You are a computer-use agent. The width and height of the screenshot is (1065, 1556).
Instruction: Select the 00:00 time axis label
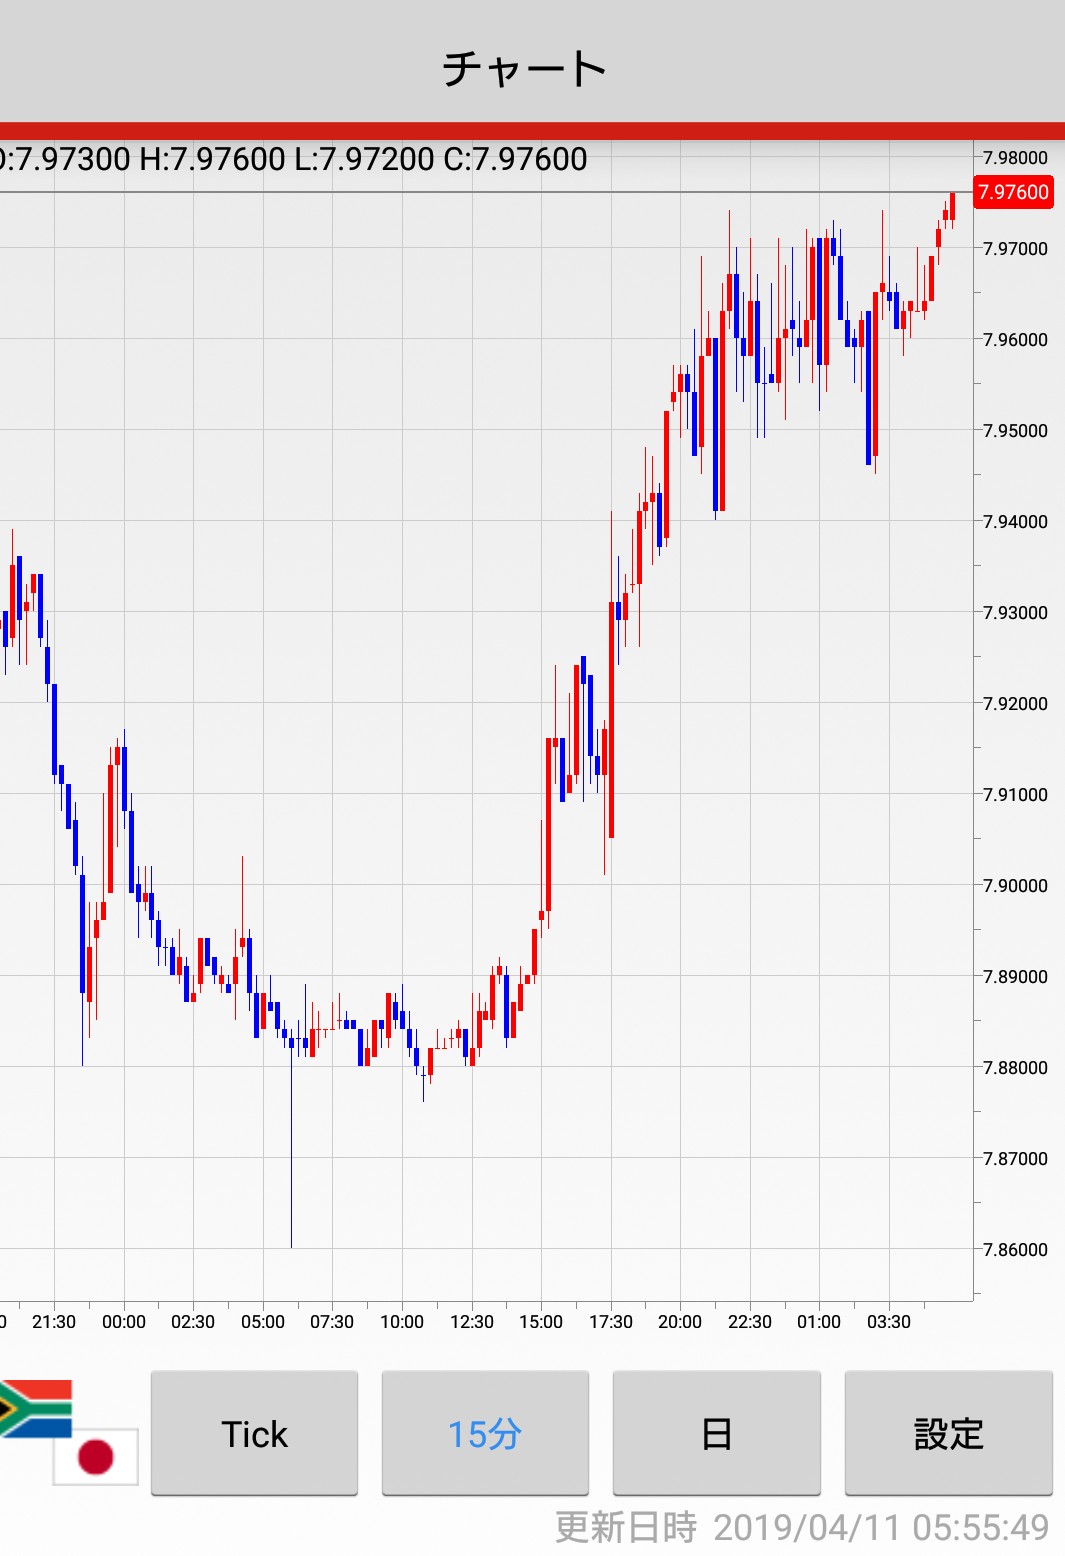click(x=124, y=1322)
